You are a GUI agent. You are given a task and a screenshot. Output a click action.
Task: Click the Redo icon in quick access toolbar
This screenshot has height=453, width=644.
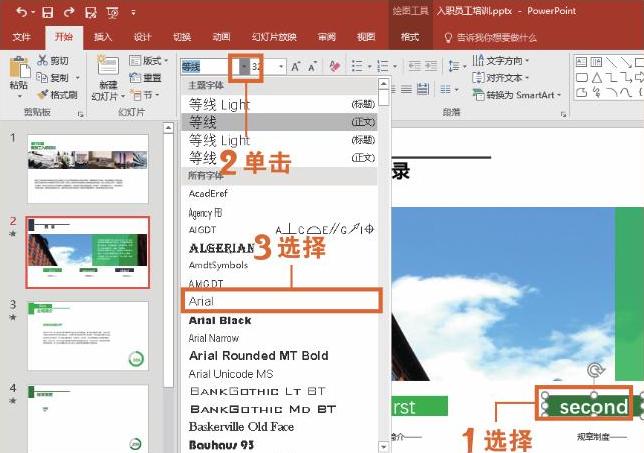click(69, 12)
